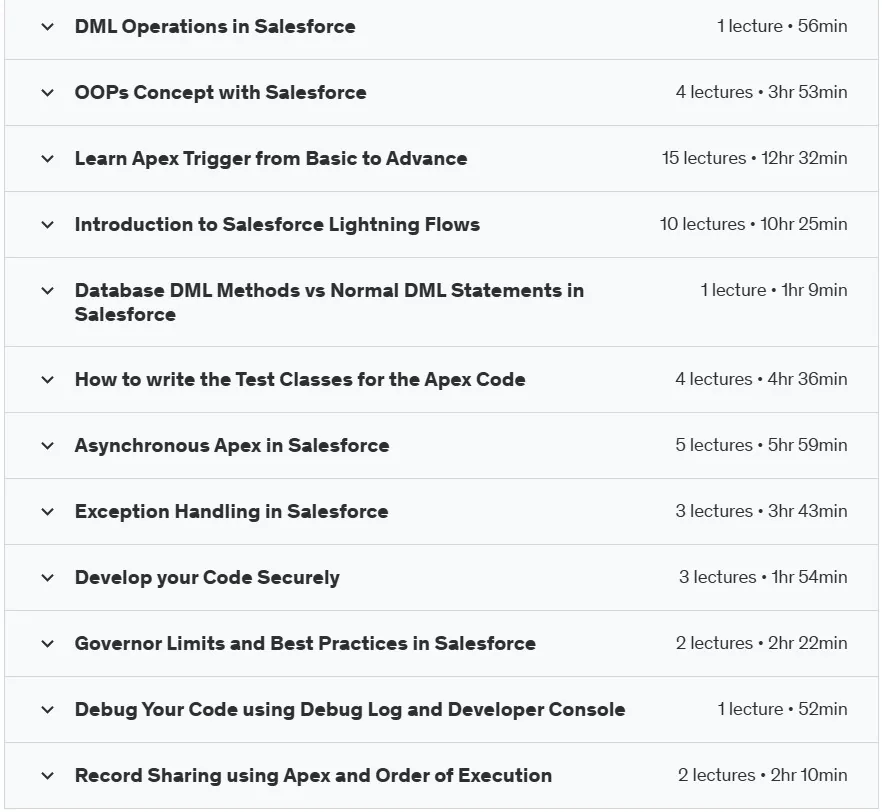Viewport: 882px width, 812px height.
Task: Expand the Debug Your Code section chevron
Action: pos(48,710)
